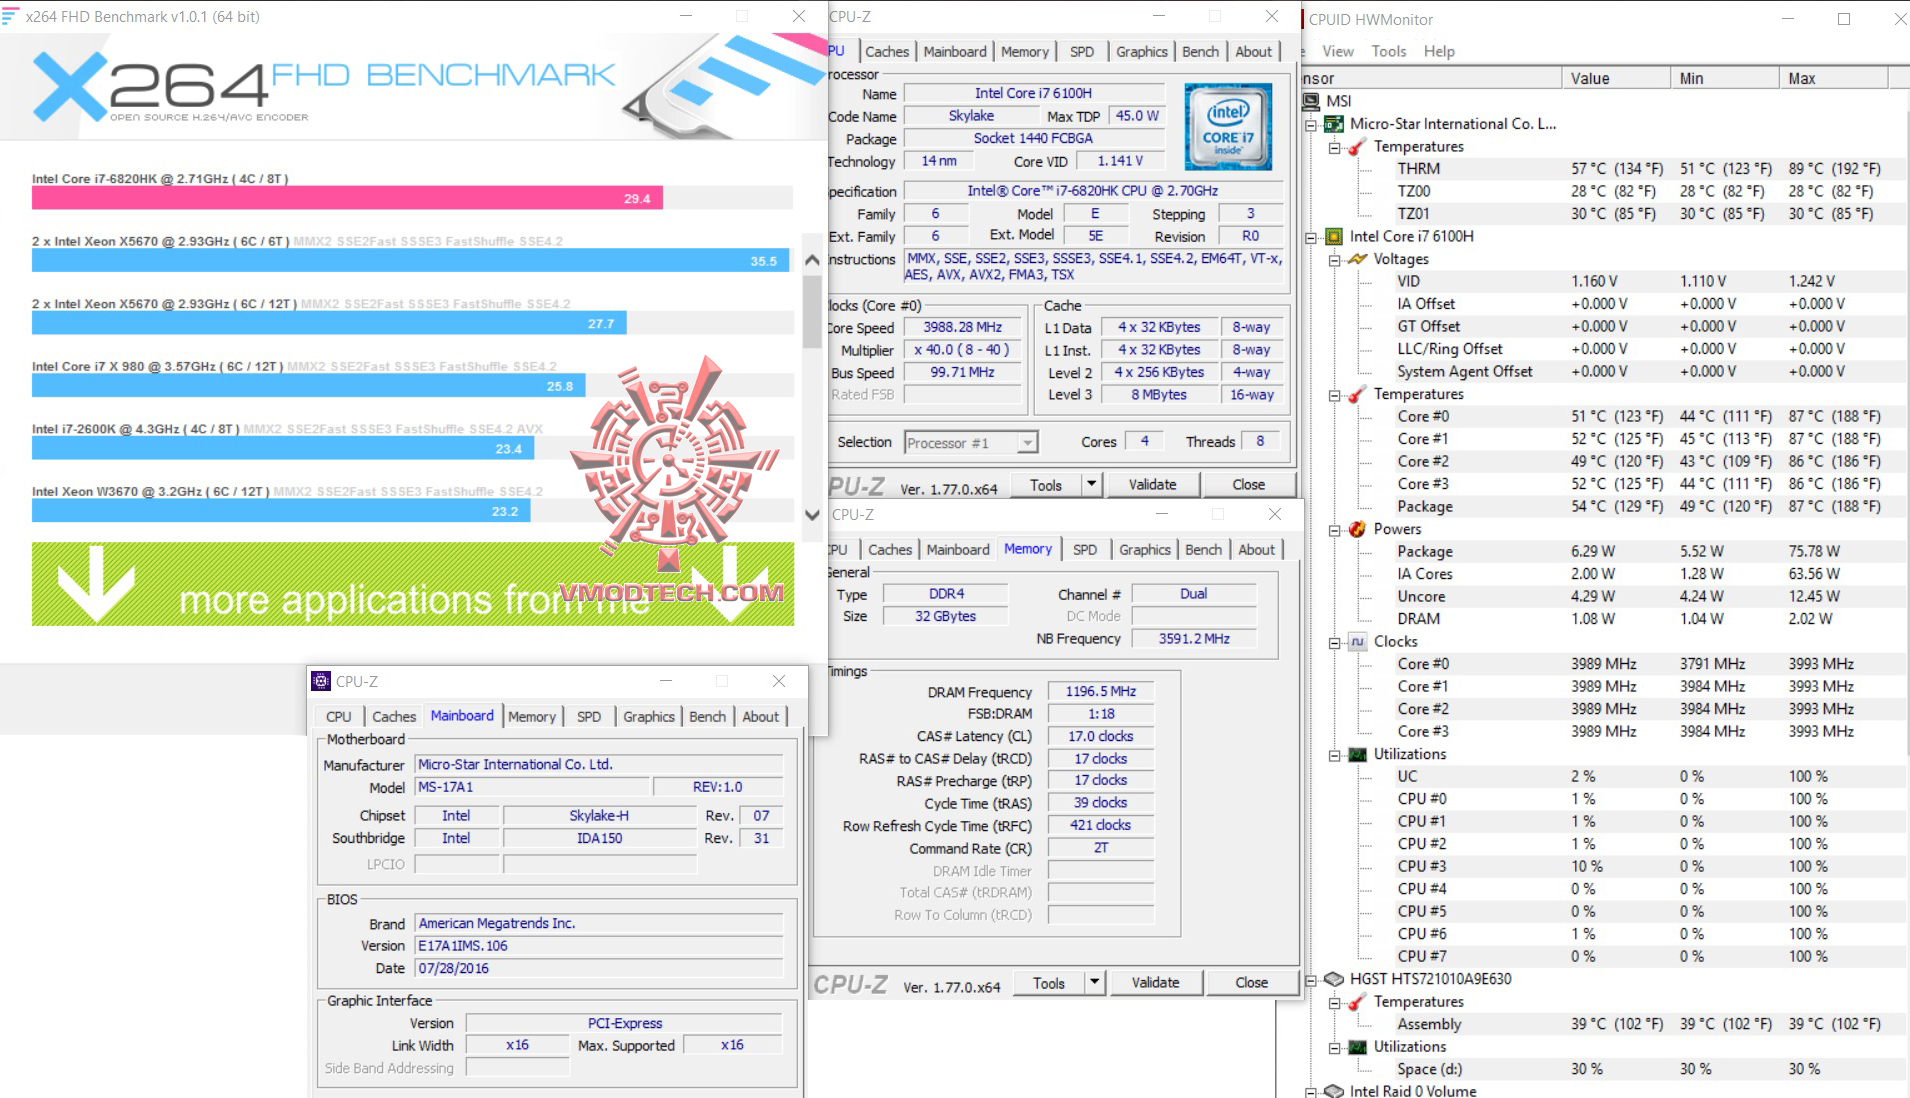
Task: Click Utilizations icon above Space (d:) row
Action: pyautogui.click(x=1357, y=1047)
